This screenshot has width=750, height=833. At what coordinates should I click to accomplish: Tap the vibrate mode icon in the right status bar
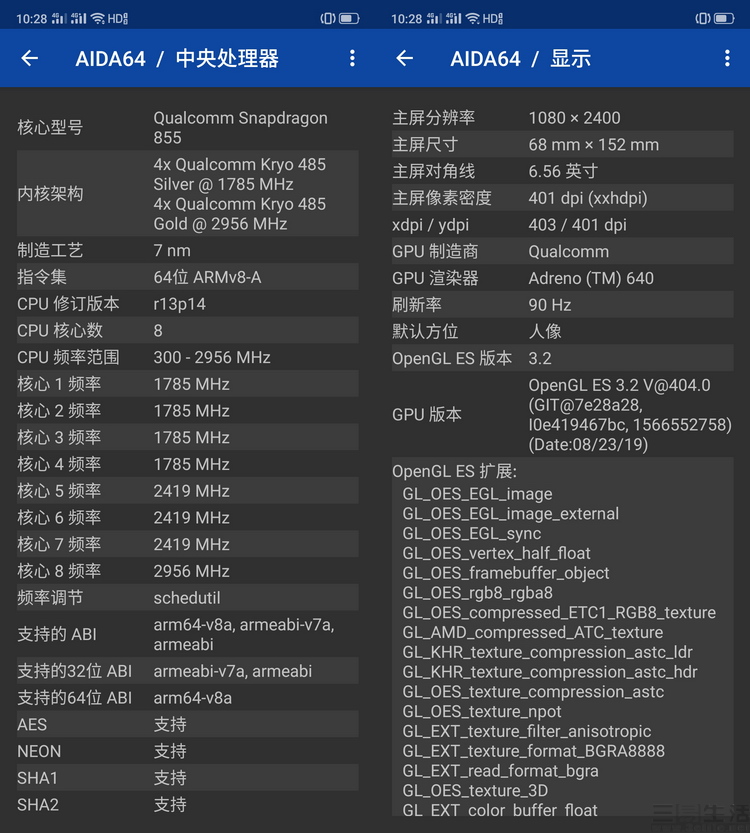(x=703, y=19)
